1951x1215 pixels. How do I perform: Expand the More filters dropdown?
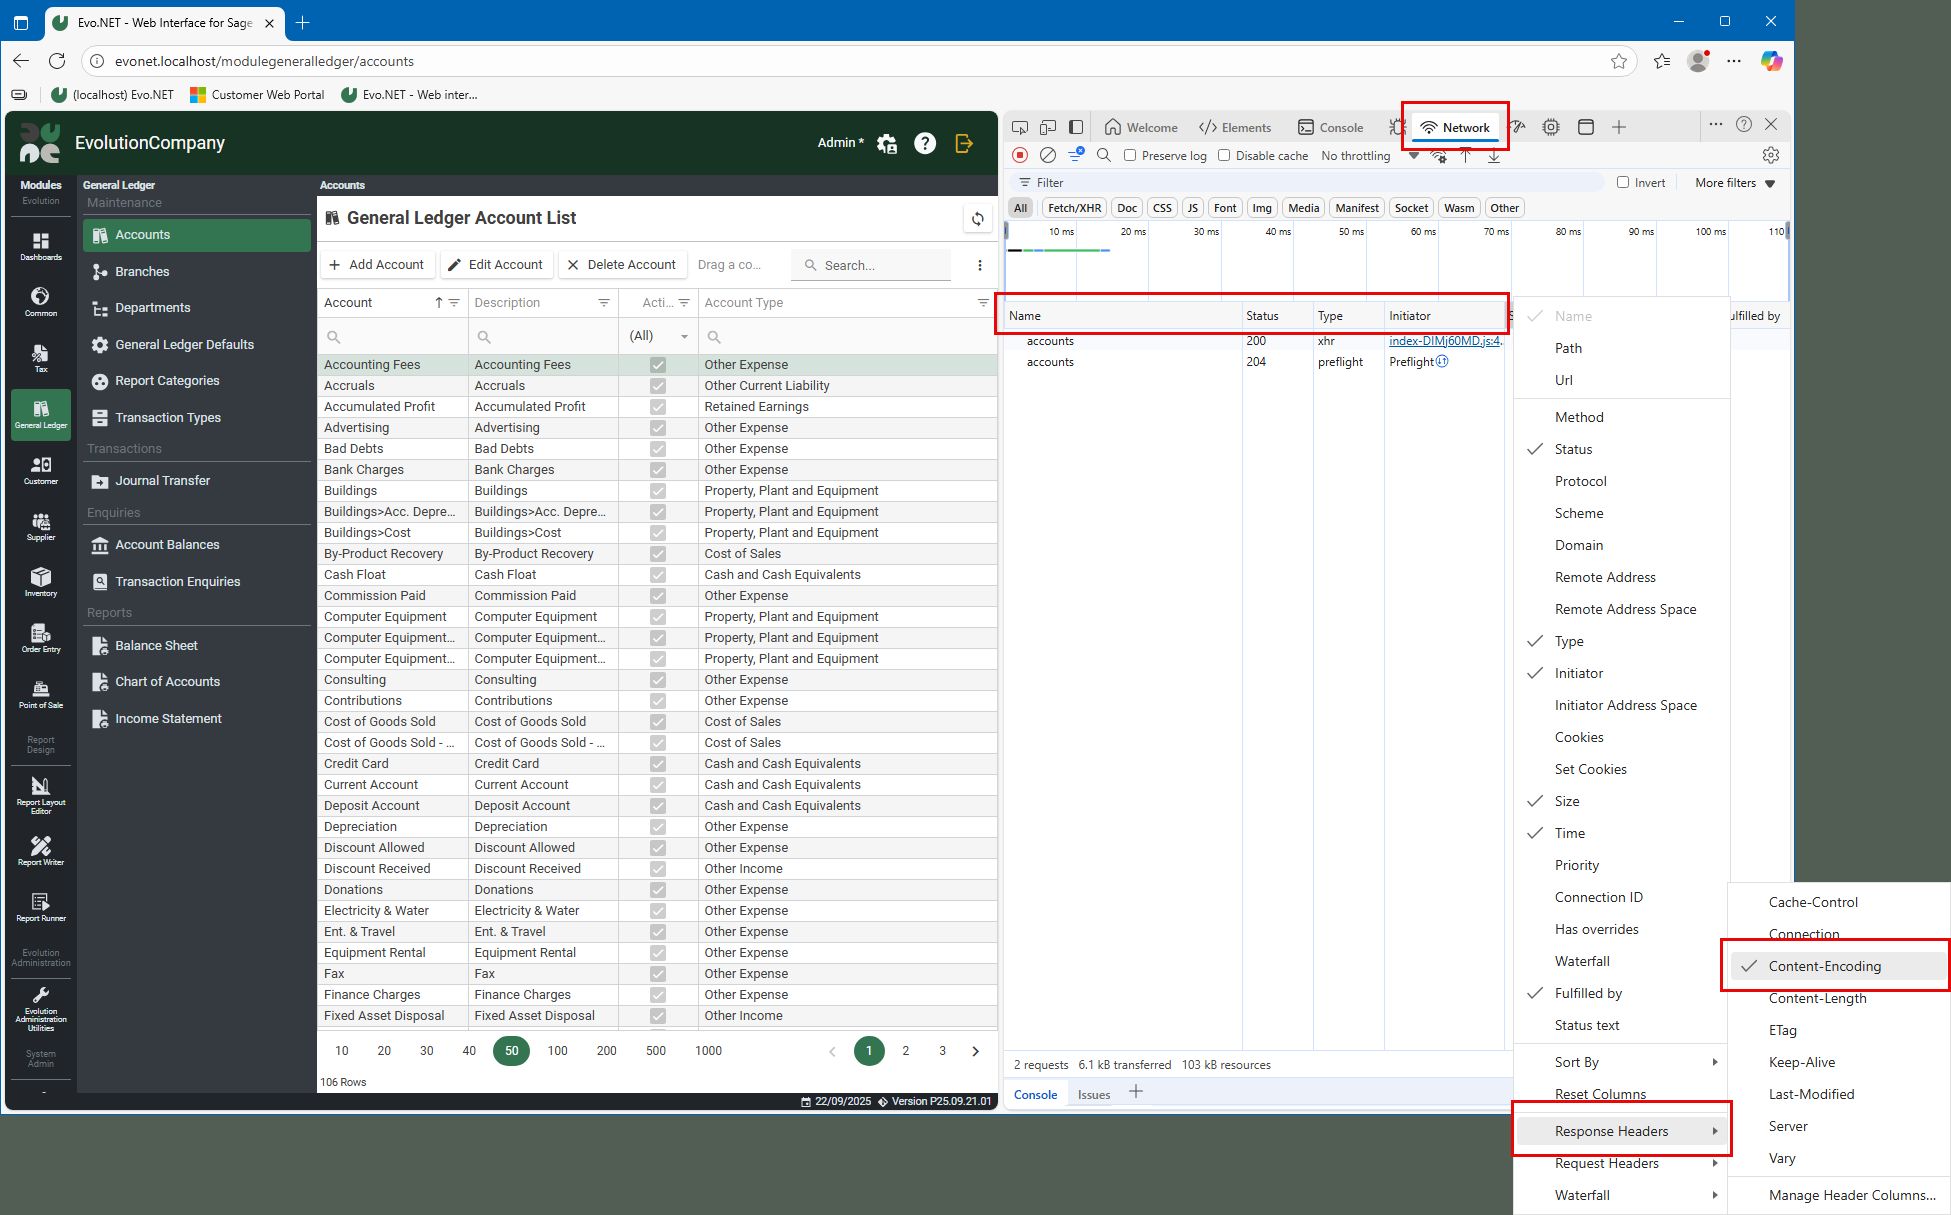click(x=1734, y=183)
